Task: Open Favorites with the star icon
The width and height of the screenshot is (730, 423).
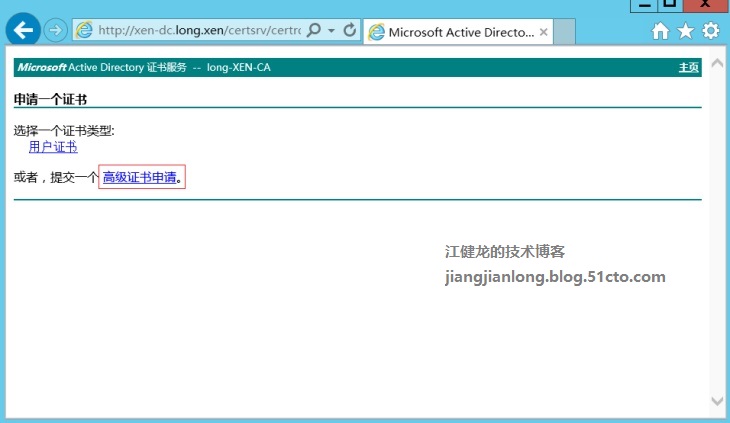Action: point(685,31)
